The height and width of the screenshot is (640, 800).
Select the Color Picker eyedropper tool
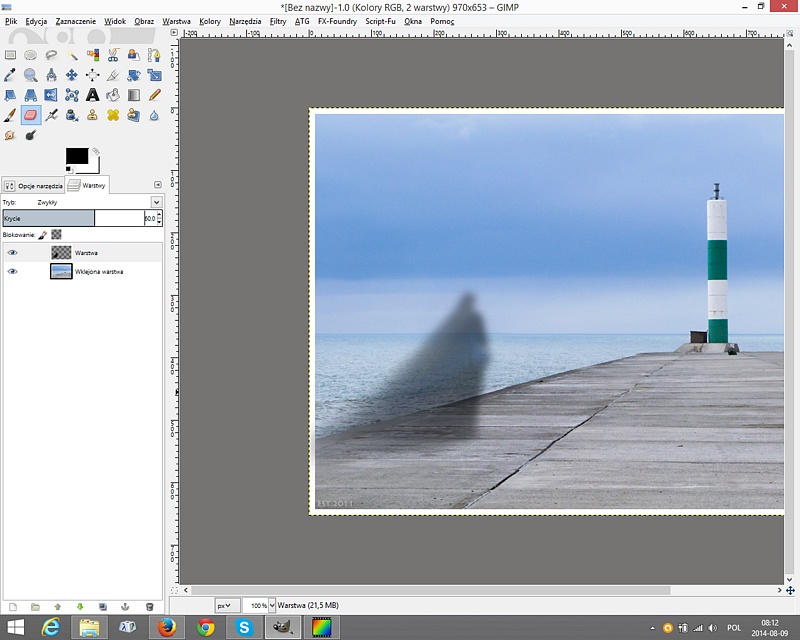click(10, 75)
